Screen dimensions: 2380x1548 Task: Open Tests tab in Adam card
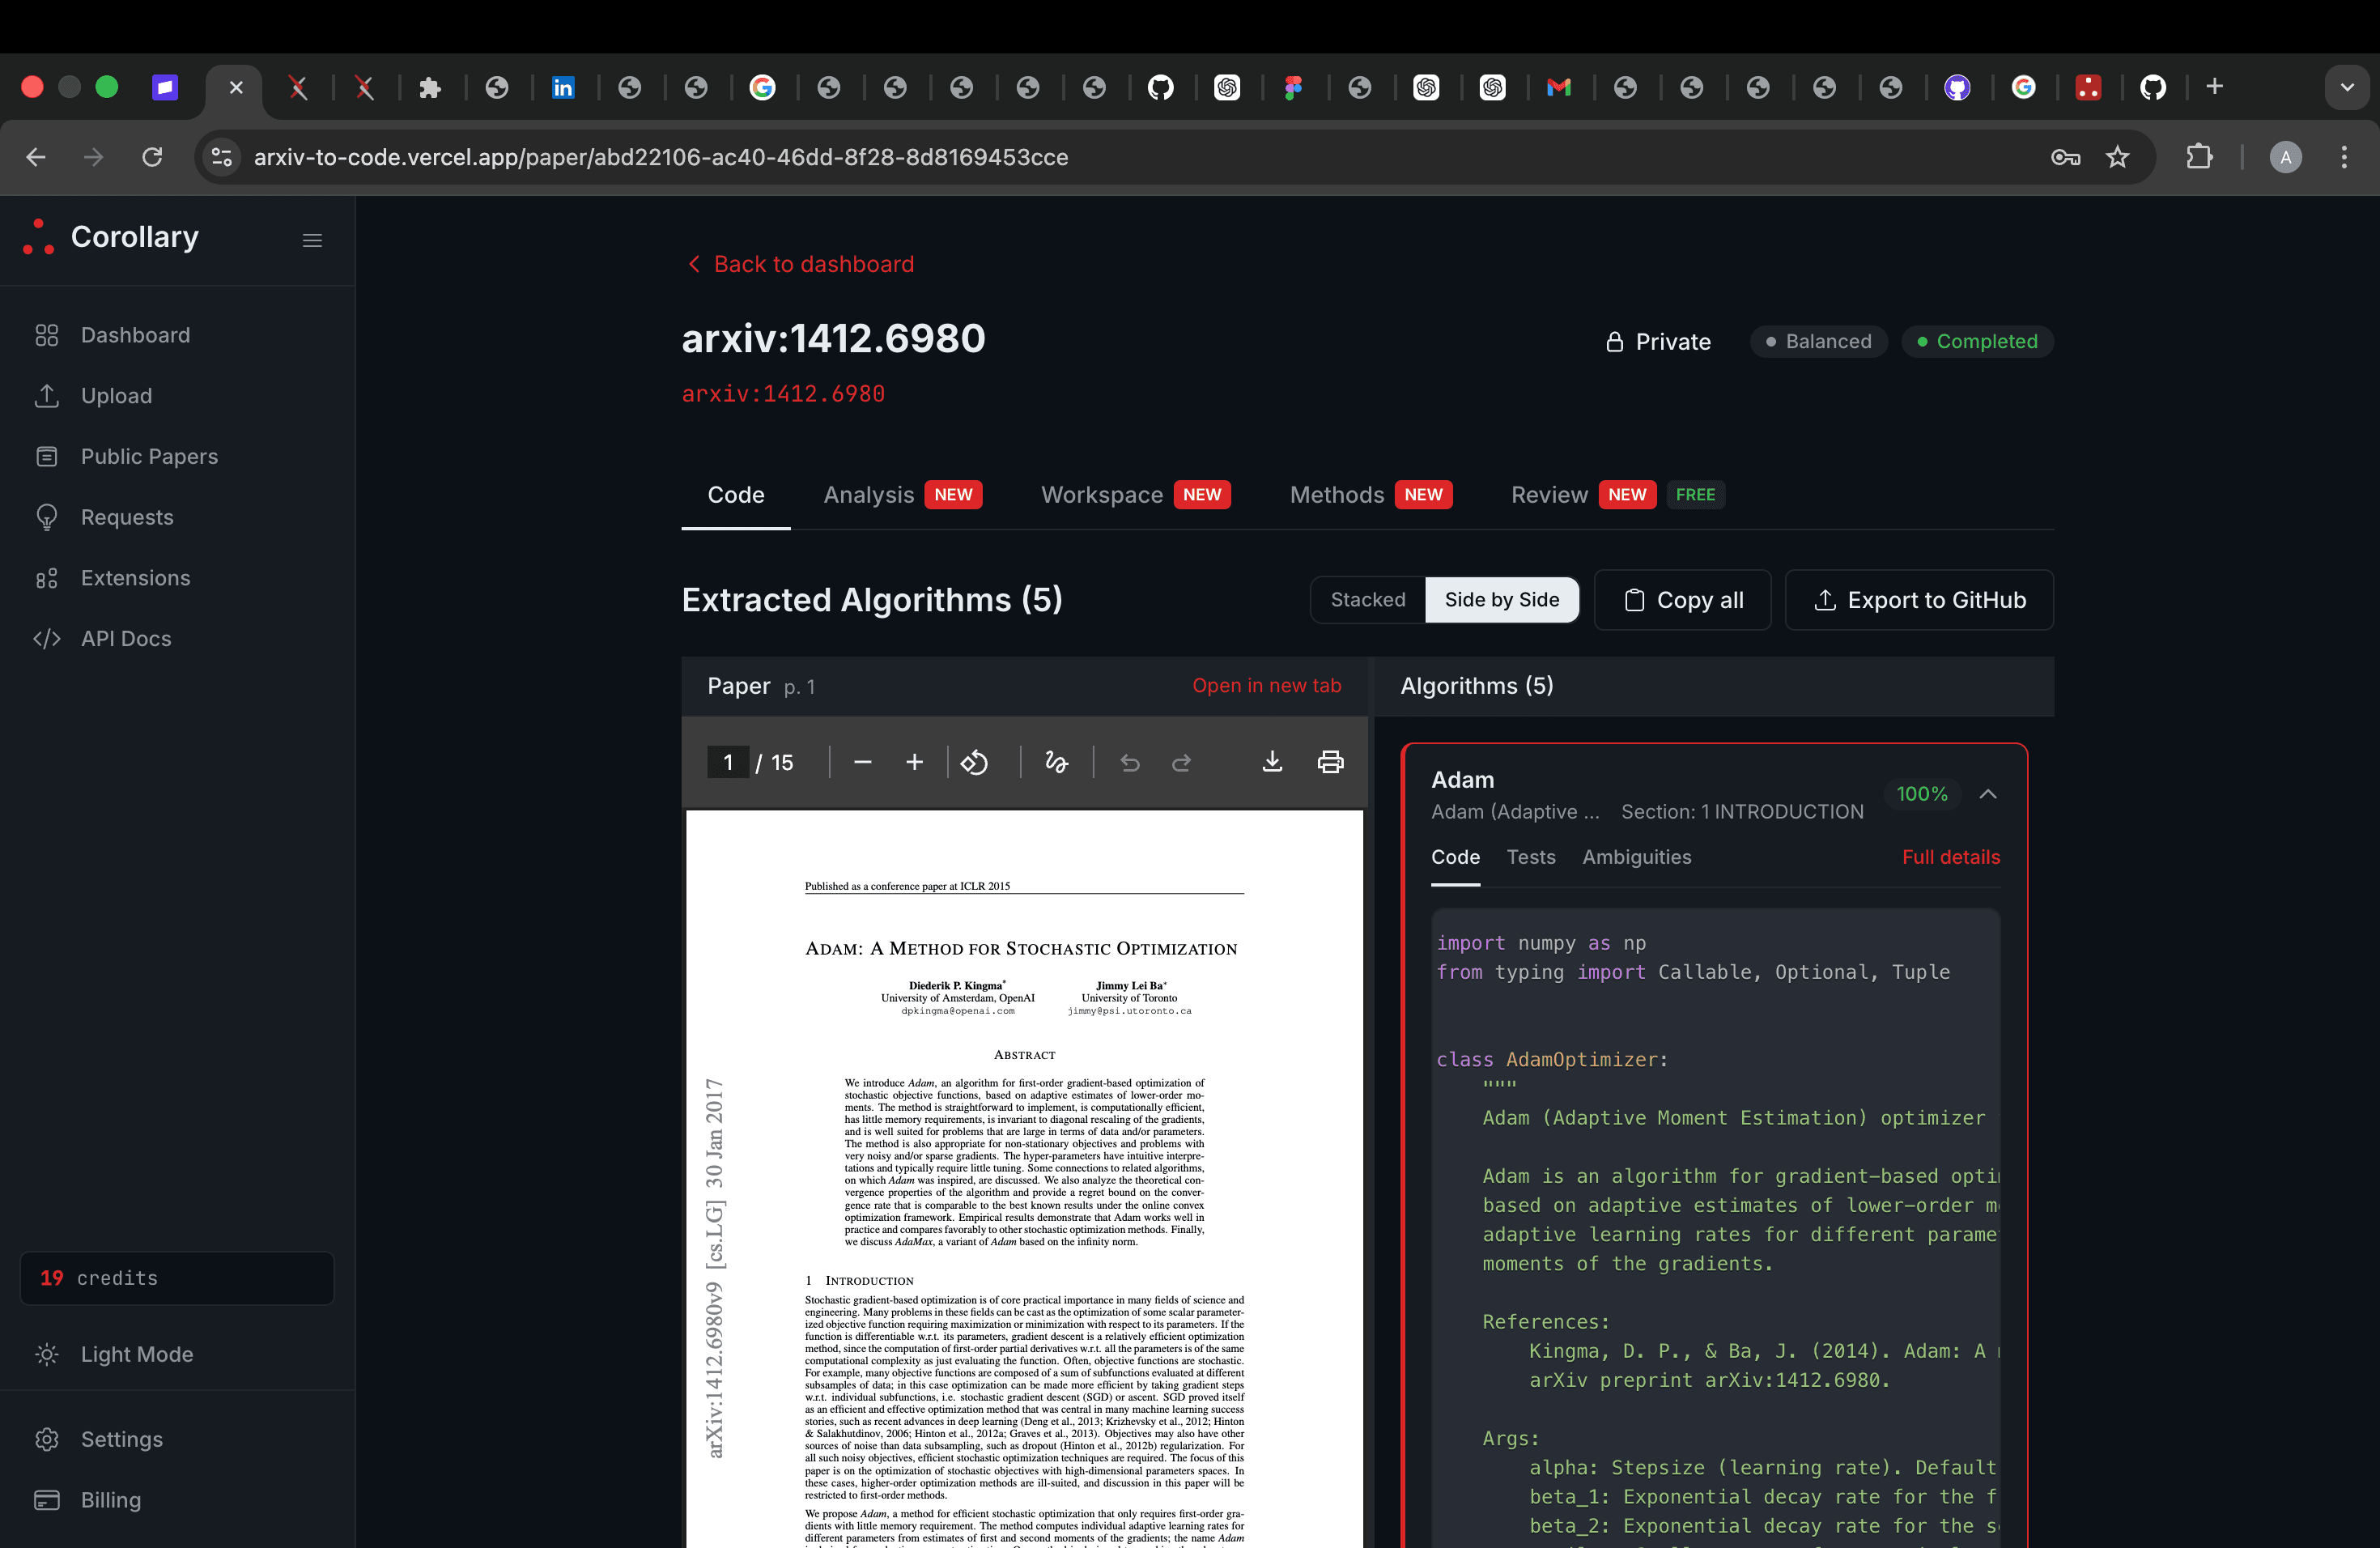pos(1531,857)
